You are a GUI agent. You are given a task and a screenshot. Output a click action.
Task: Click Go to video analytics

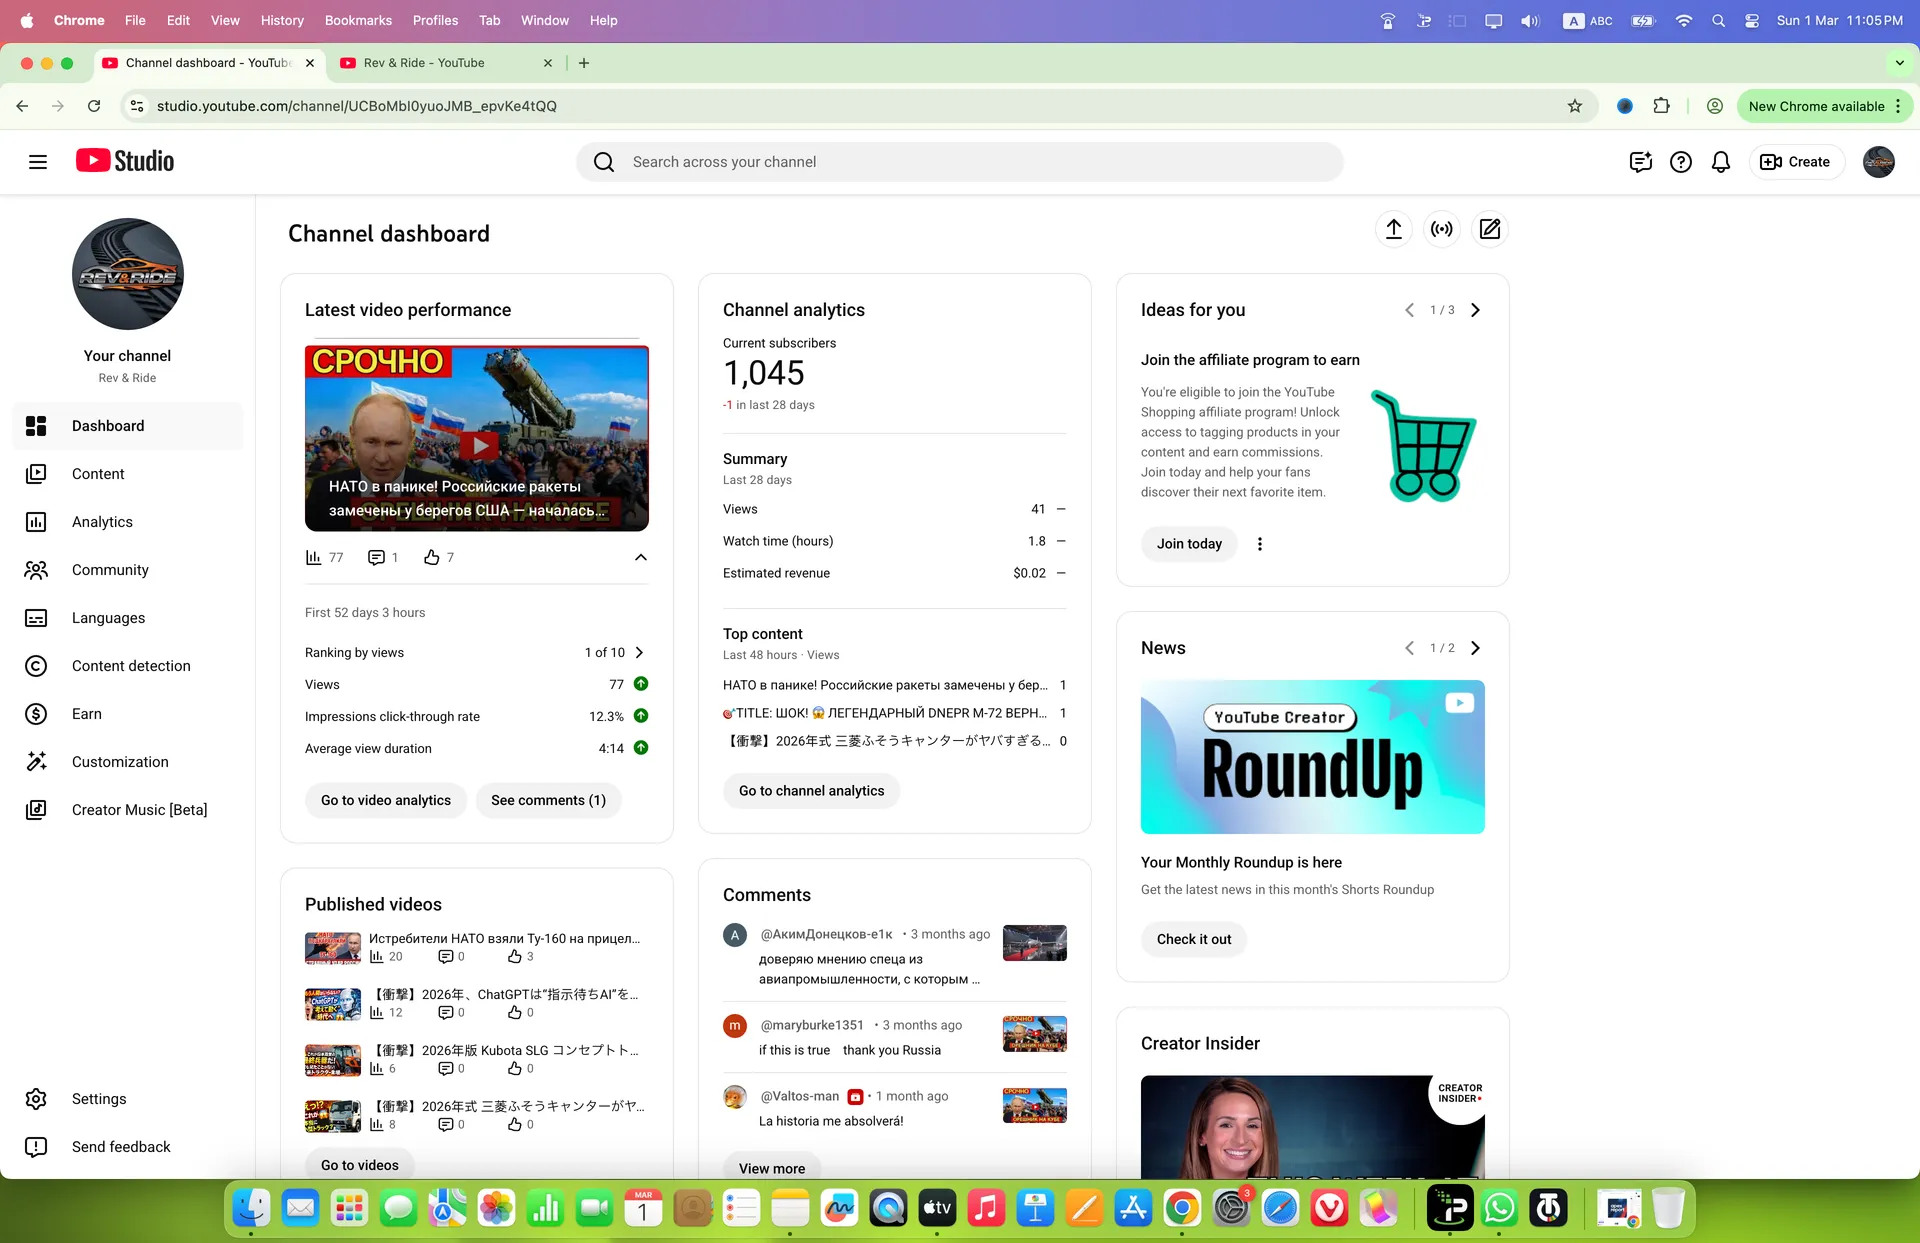386,800
